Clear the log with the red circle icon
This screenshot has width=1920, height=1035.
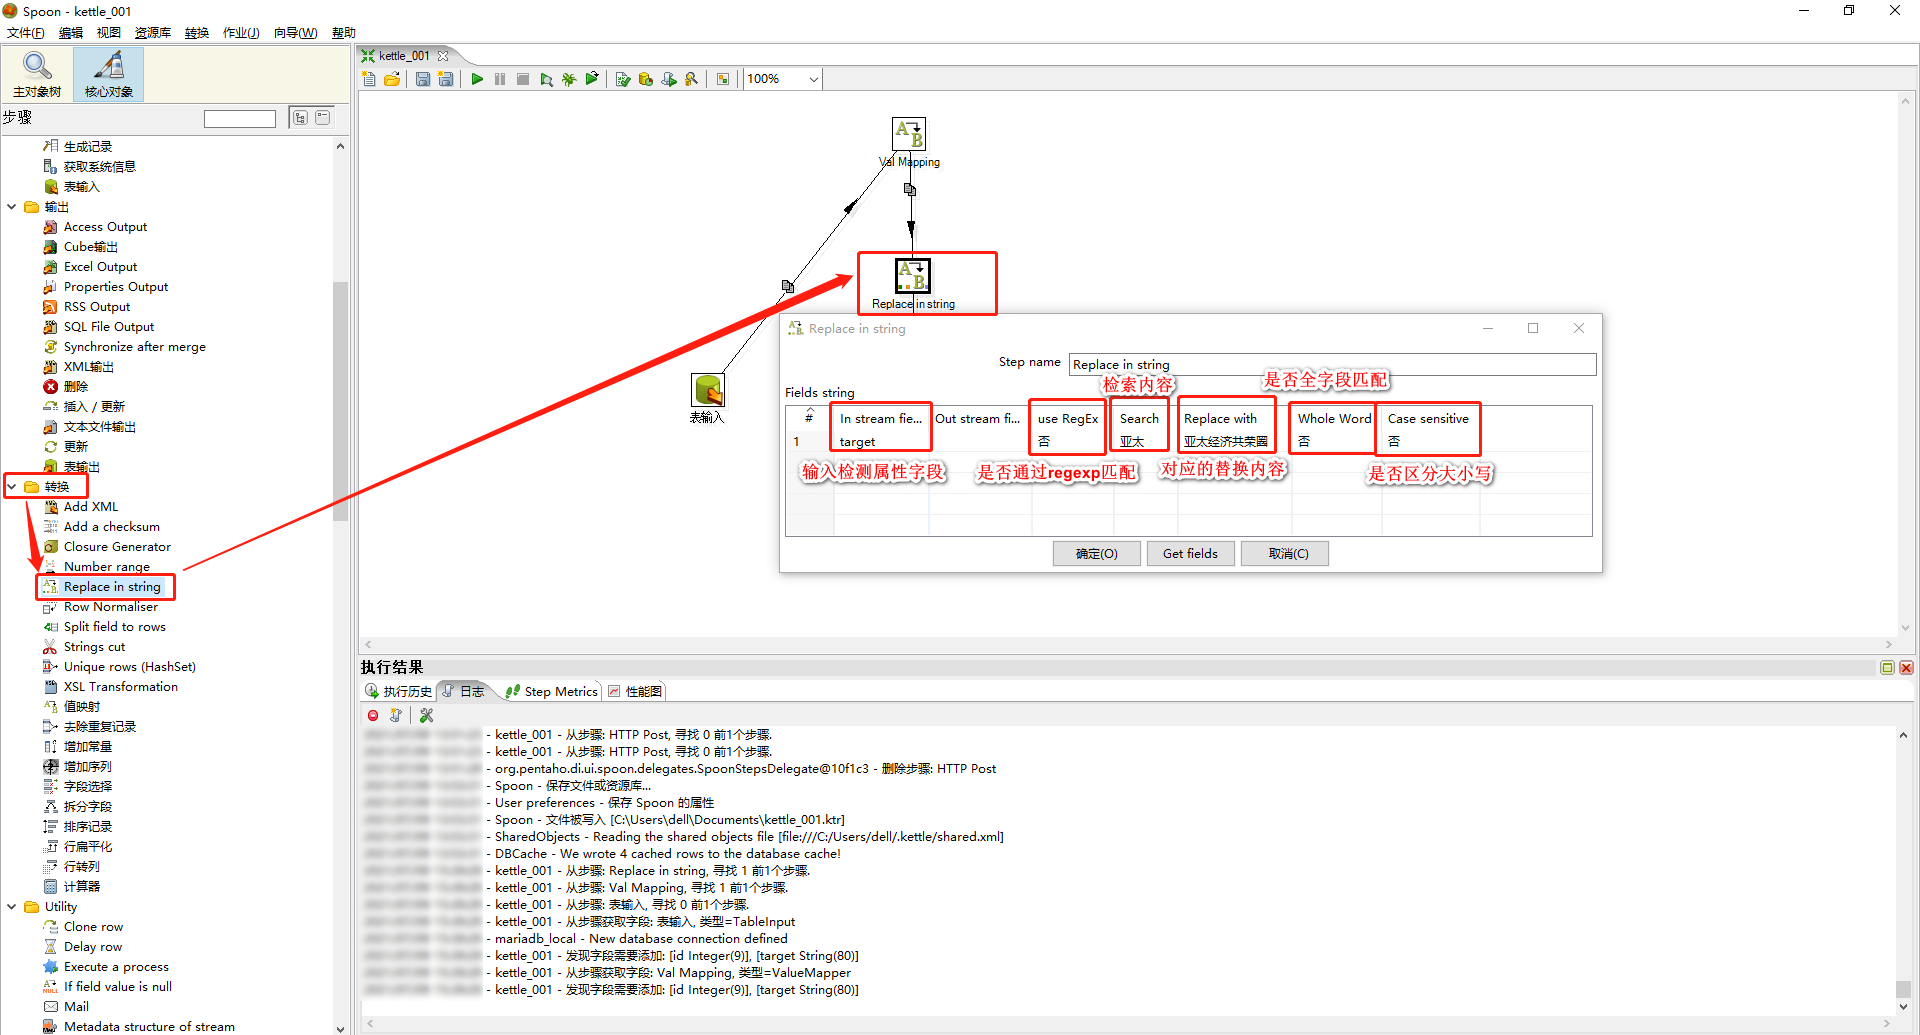[373, 715]
